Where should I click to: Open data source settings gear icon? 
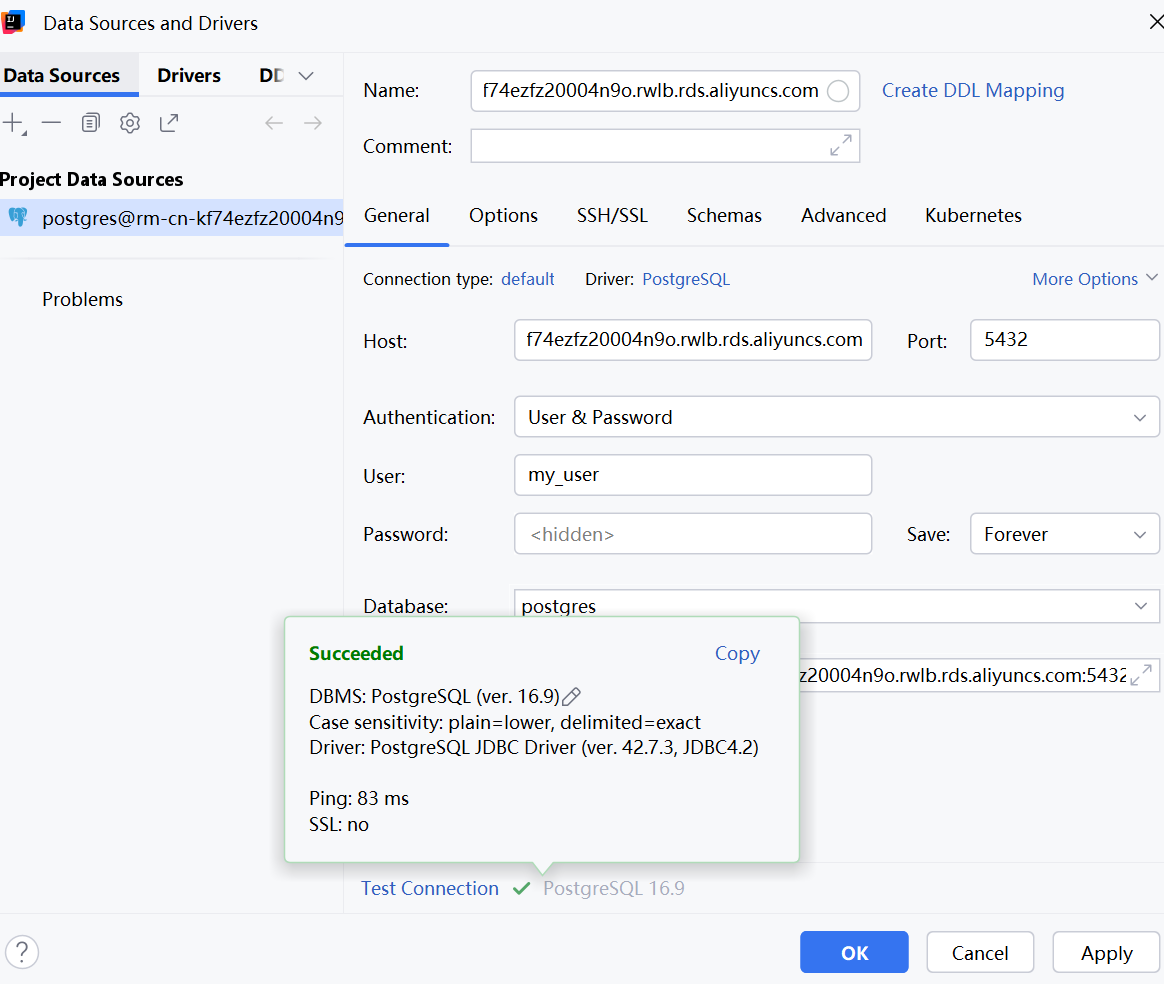(x=130, y=122)
